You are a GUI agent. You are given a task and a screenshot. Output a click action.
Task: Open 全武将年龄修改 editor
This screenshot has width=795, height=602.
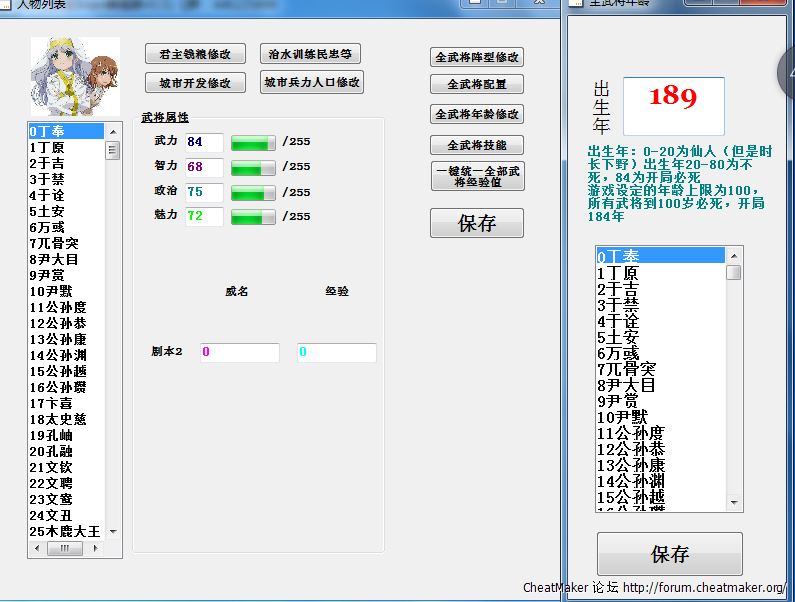[477, 114]
